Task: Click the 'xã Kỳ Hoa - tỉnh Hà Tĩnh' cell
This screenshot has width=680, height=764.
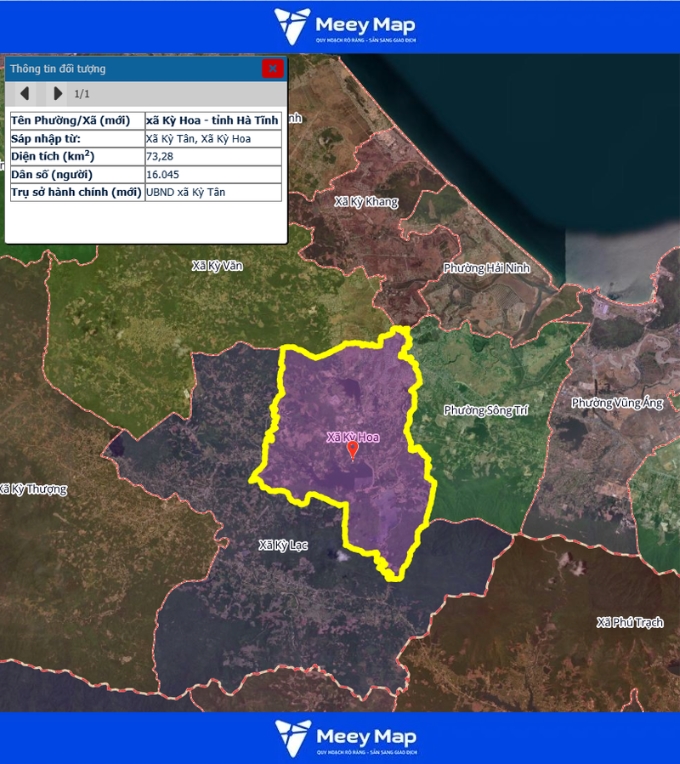Action: (x=212, y=120)
